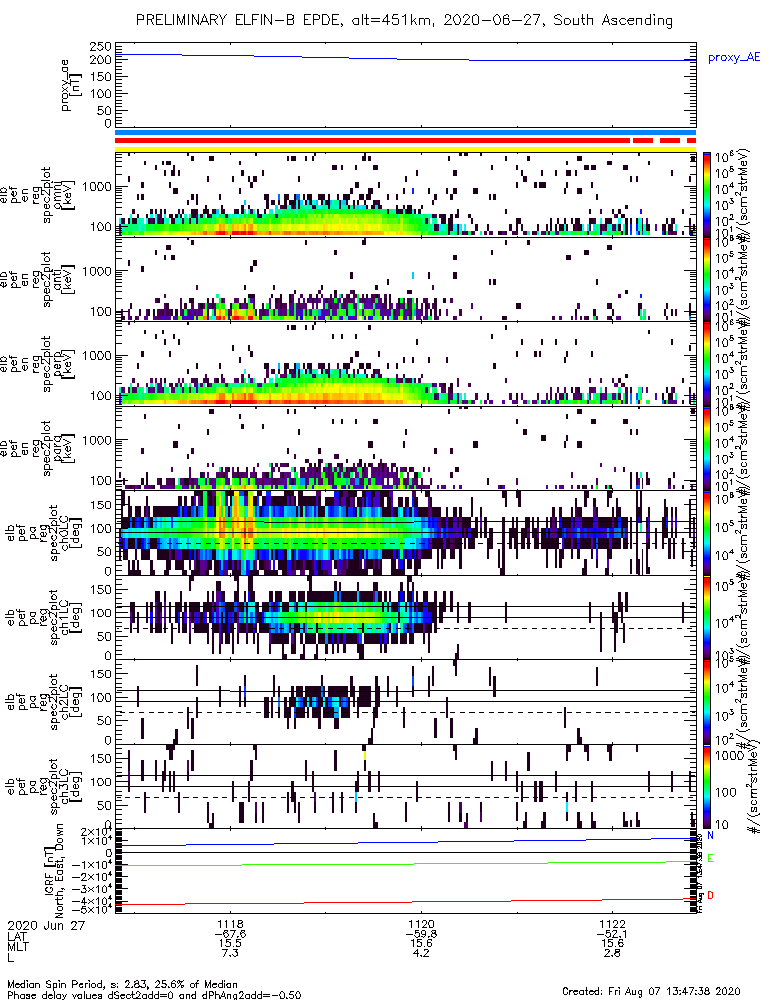The height and width of the screenshot is (1000, 775).
Task: Click the blue 'proxy_AE' legend label
Action: pos(734,57)
